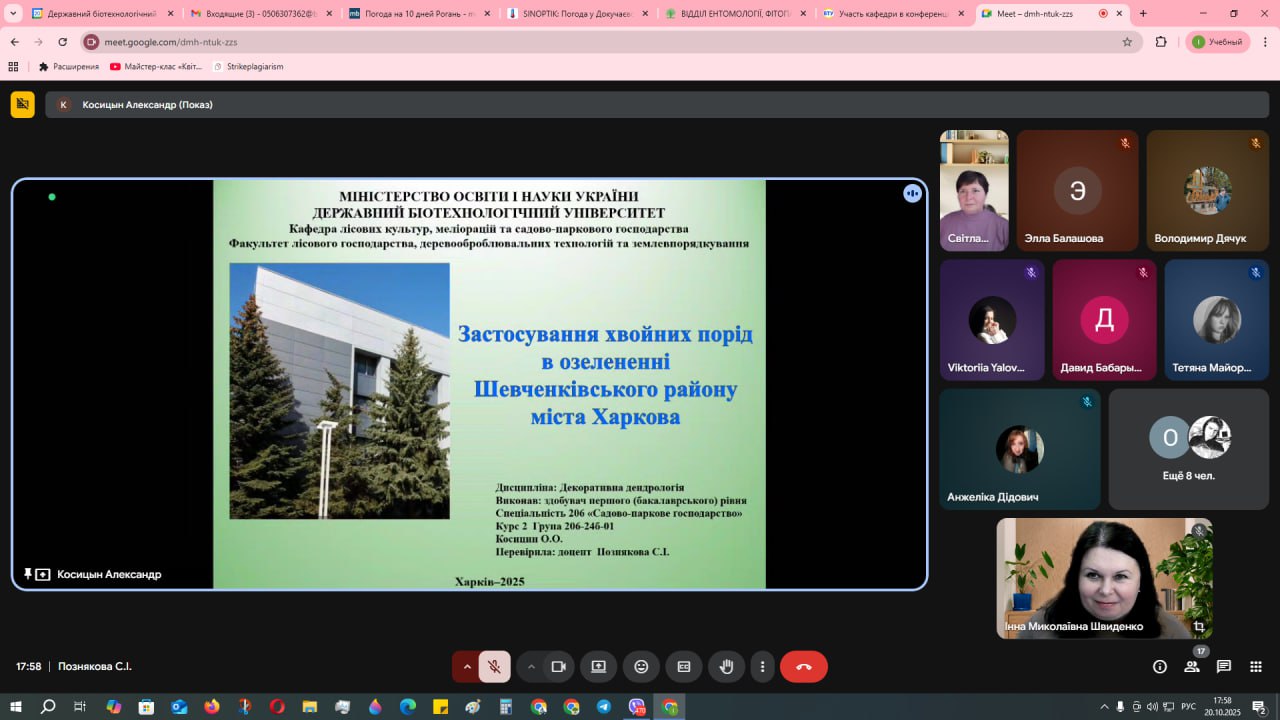Expand the video settings arrow
The width and height of the screenshot is (1280, 720).
531,666
